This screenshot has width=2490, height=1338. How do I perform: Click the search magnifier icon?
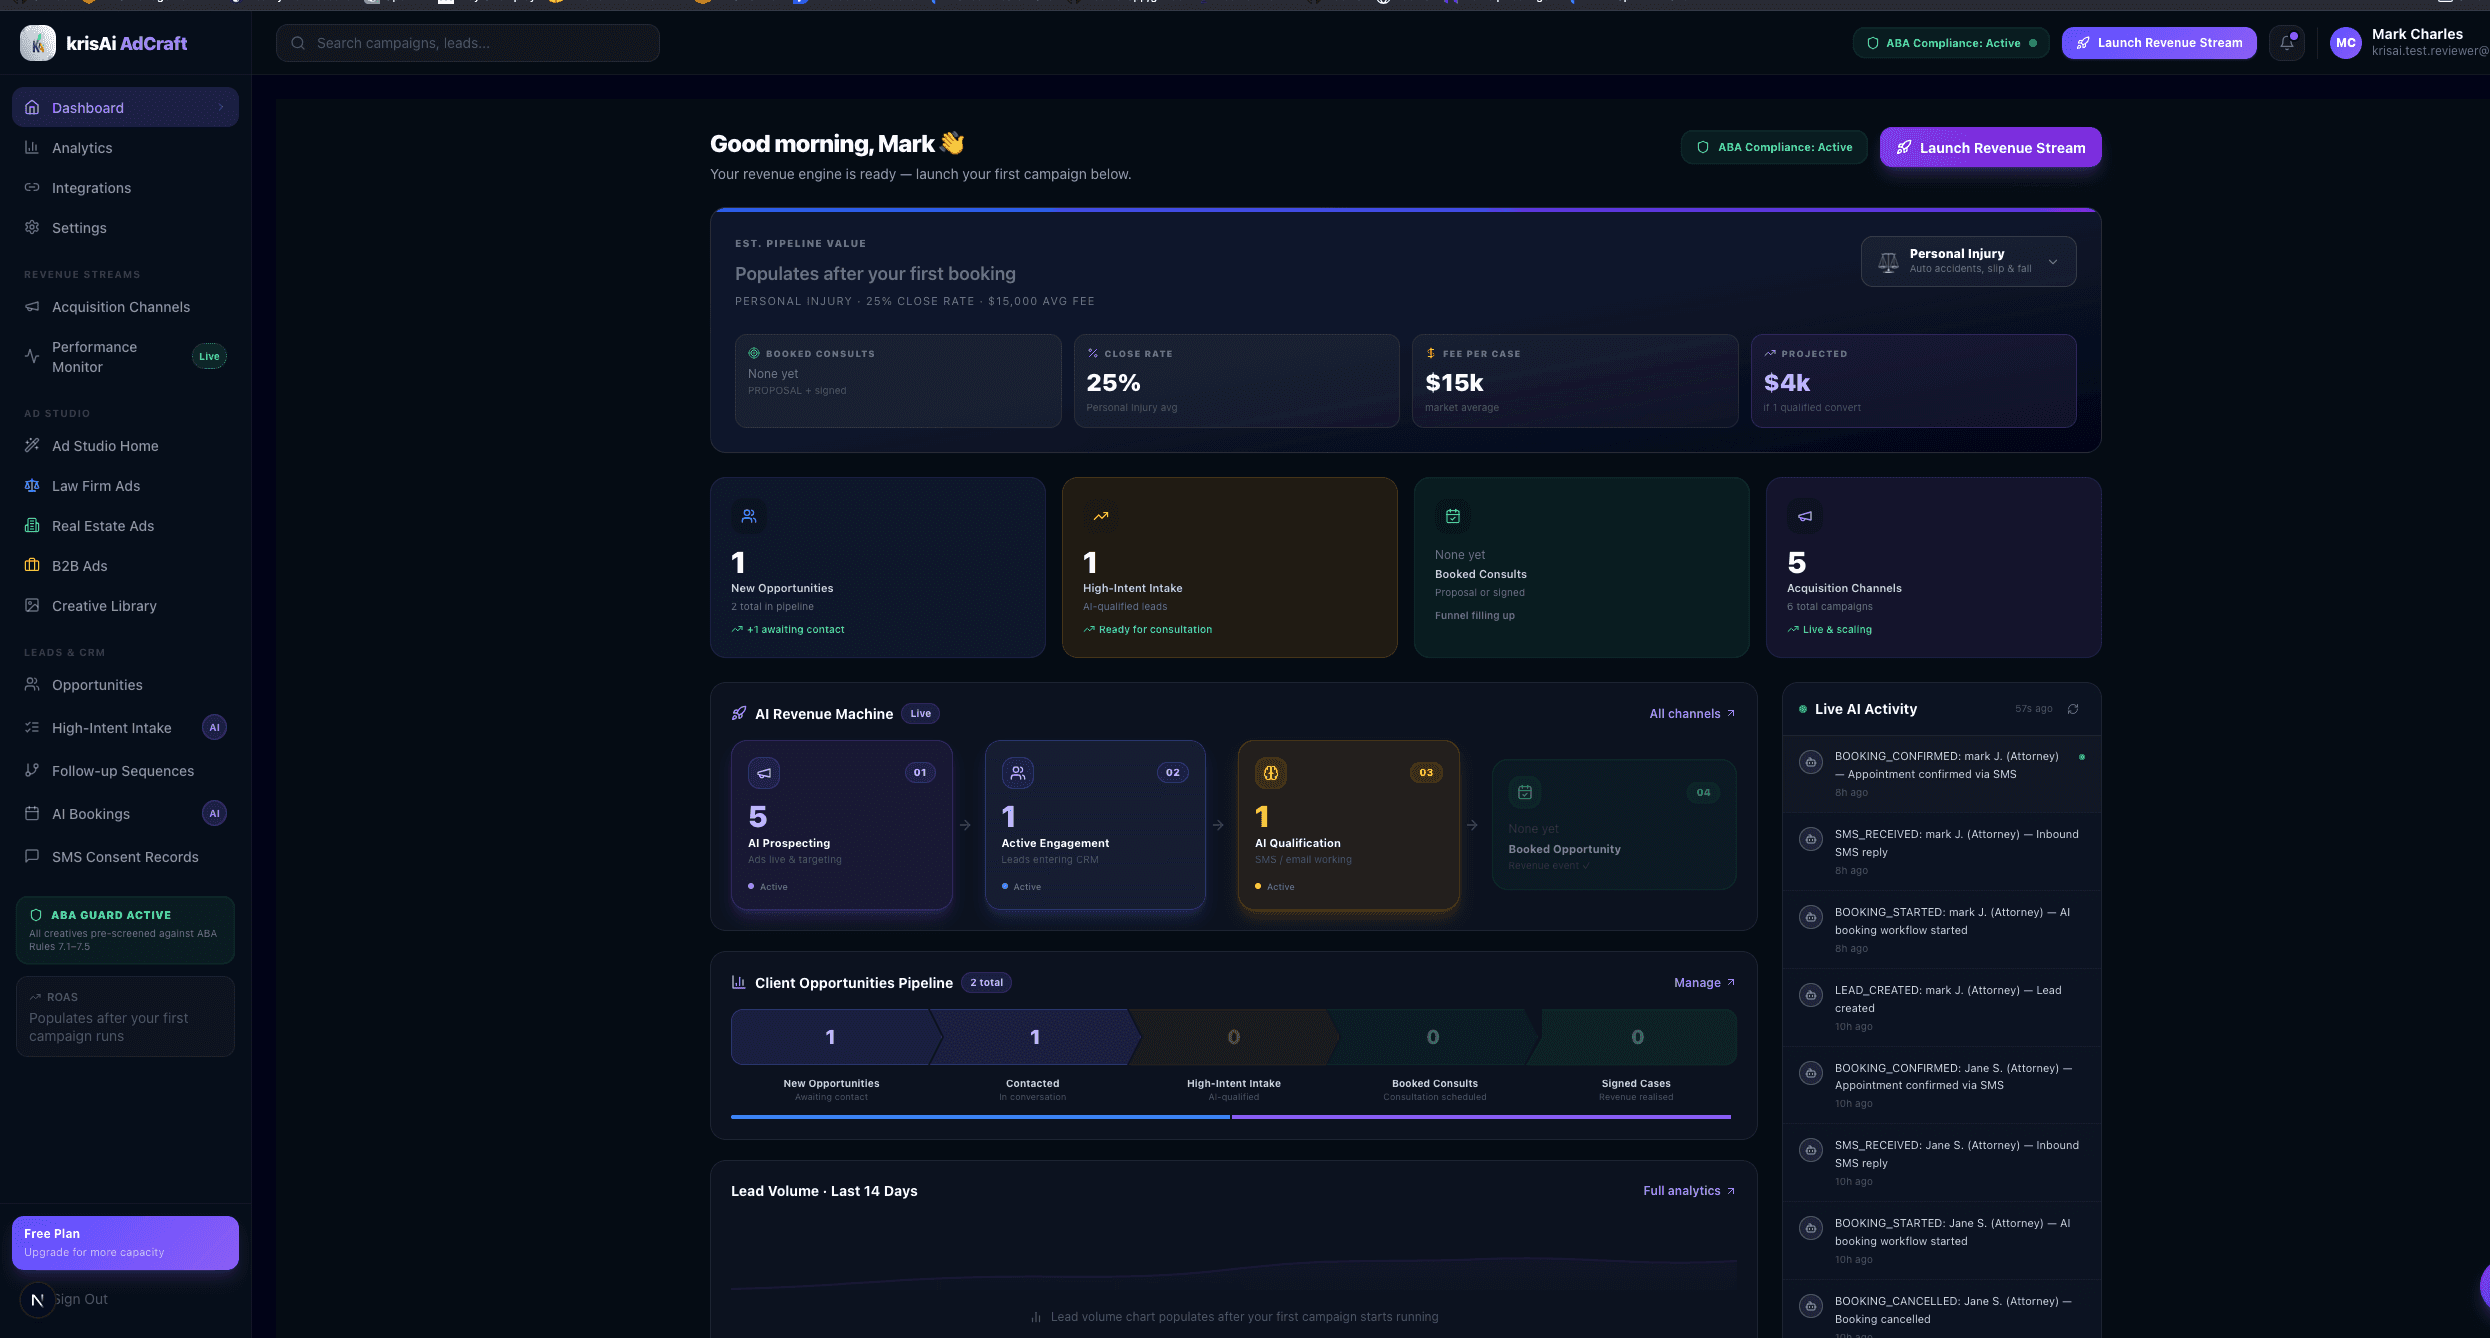298,43
